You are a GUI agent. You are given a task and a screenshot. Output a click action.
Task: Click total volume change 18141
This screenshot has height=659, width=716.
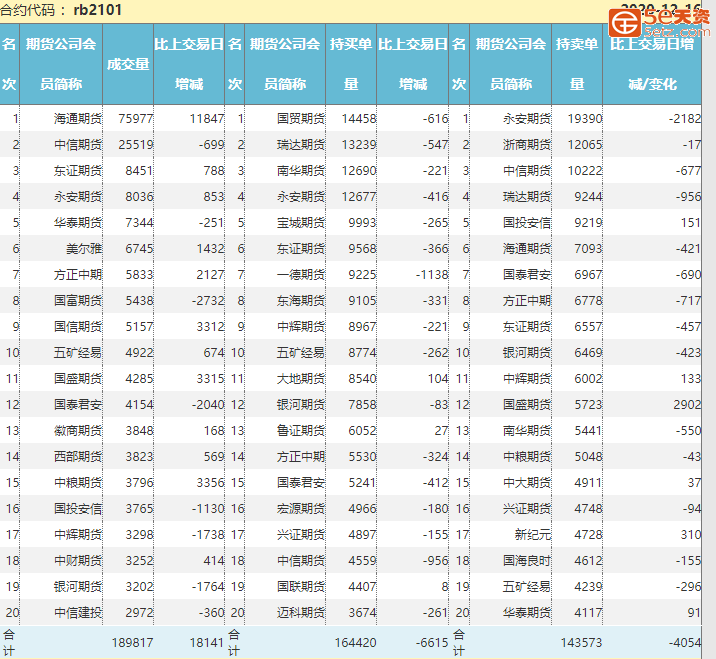pyautogui.click(x=207, y=643)
